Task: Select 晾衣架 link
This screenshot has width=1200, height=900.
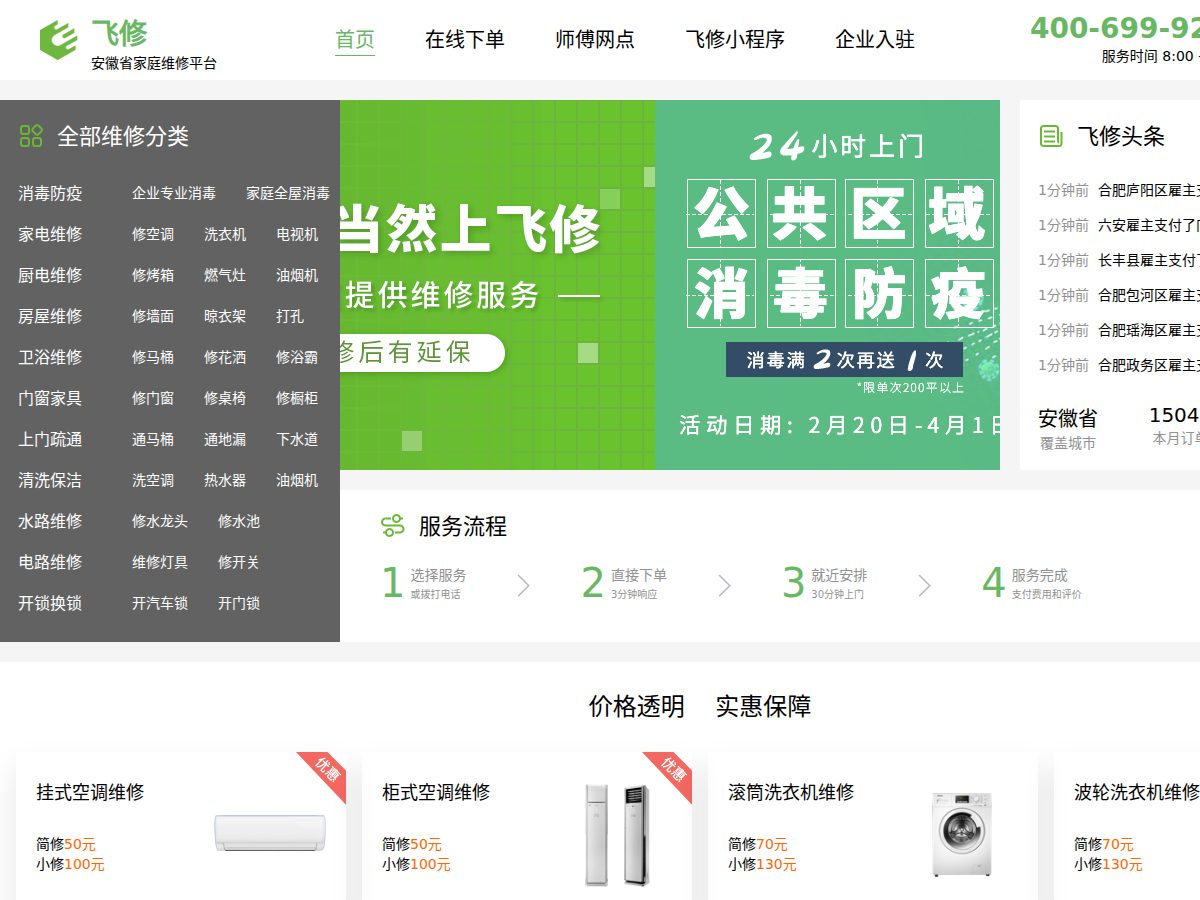Action: pos(225,316)
